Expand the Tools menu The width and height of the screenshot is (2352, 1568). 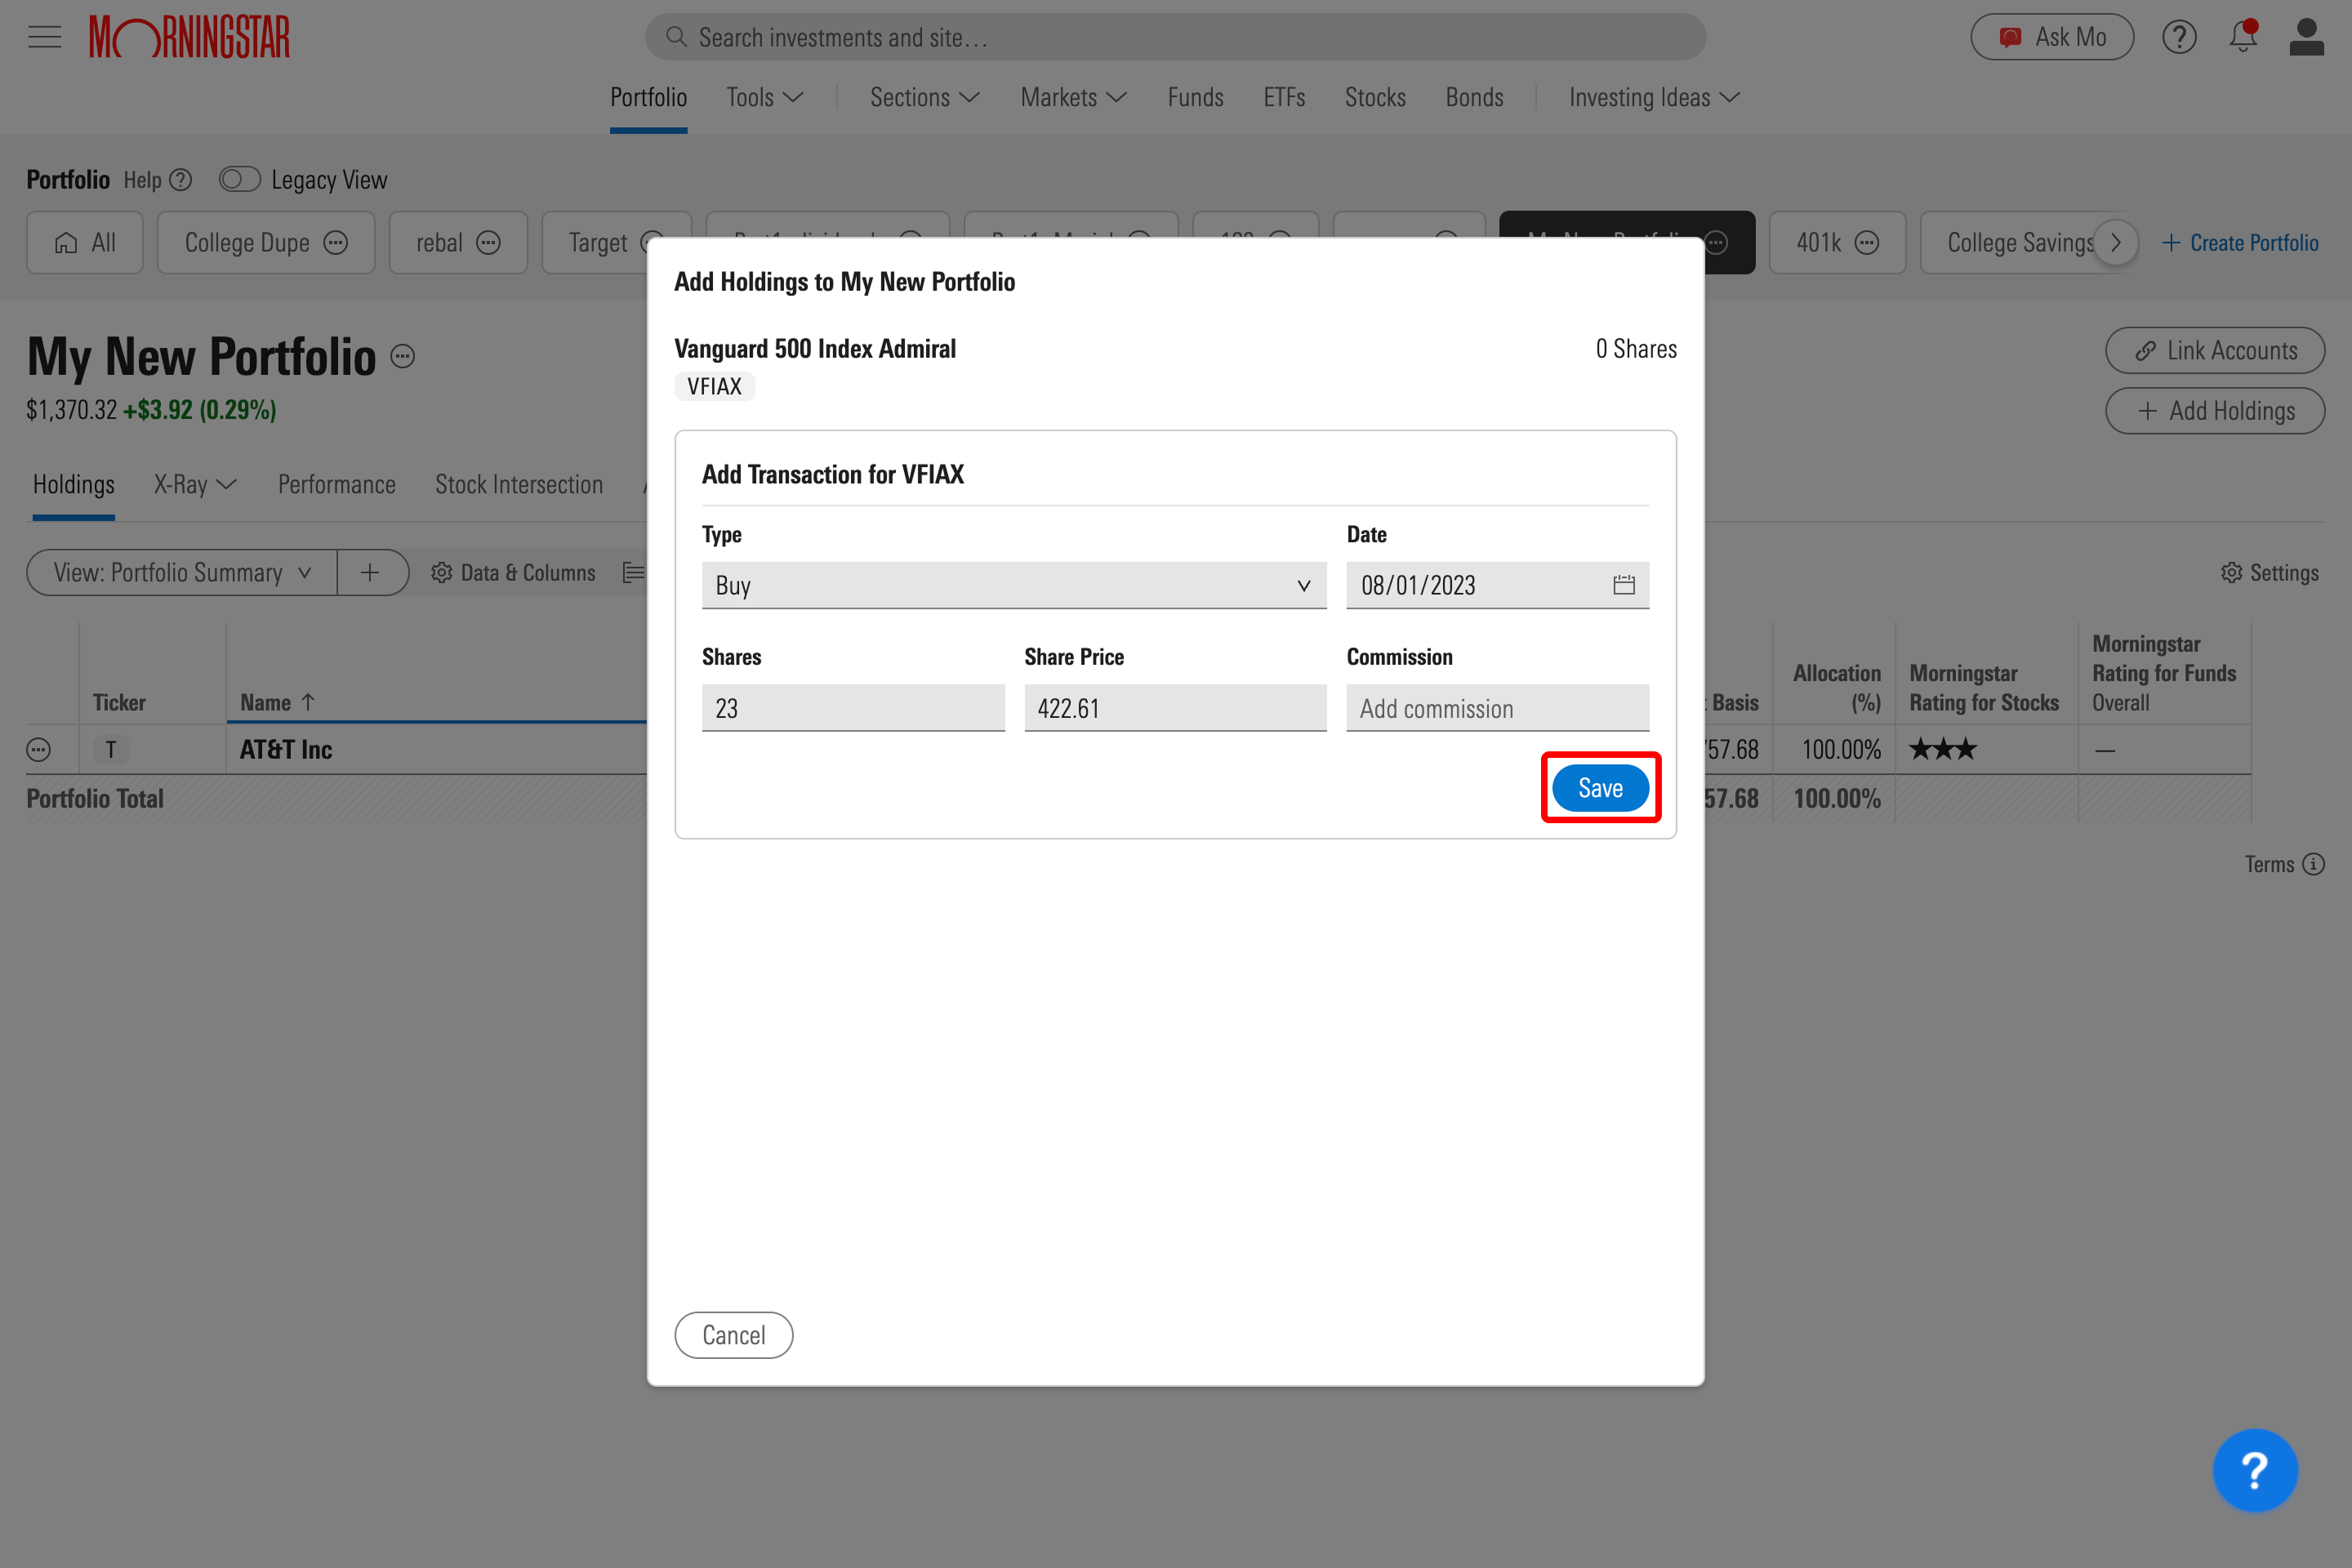[765, 97]
